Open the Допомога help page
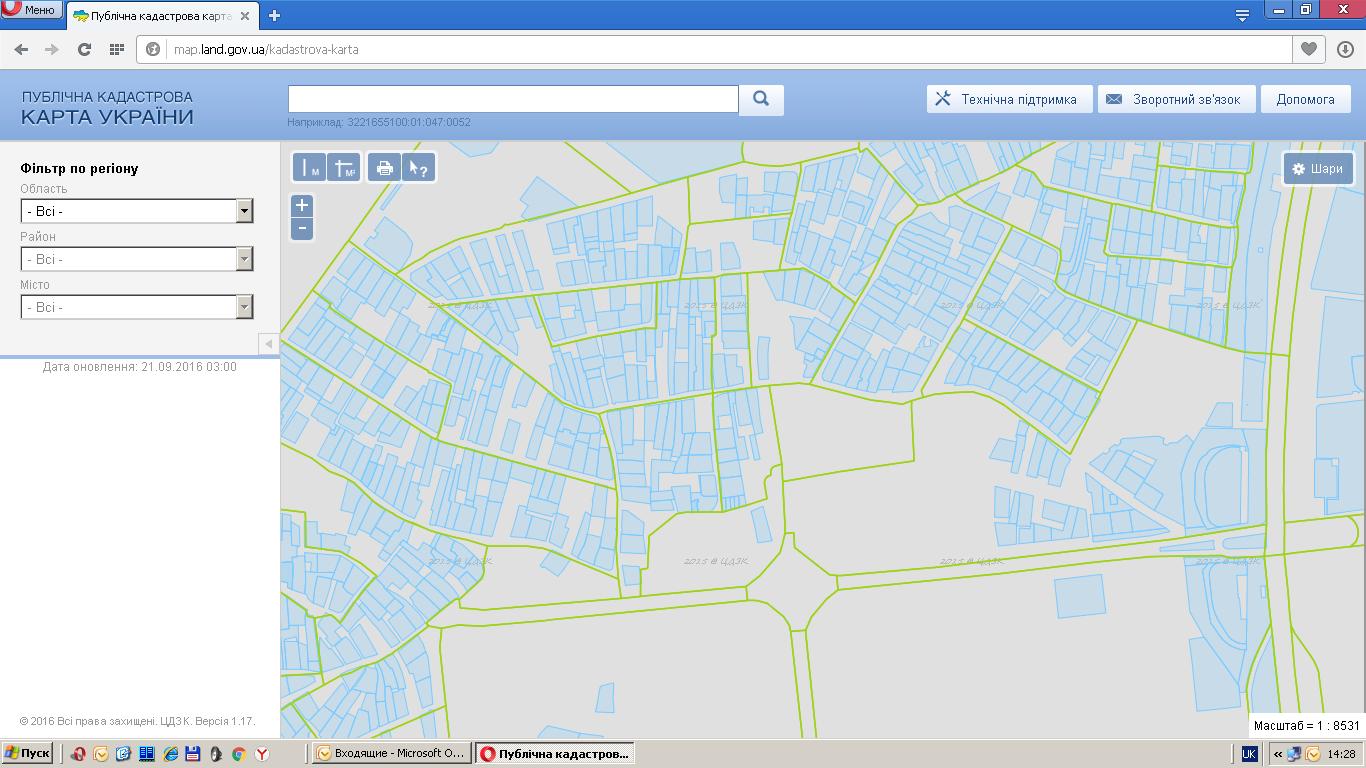The height and width of the screenshot is (768, 1366). tap(1305, 99)
